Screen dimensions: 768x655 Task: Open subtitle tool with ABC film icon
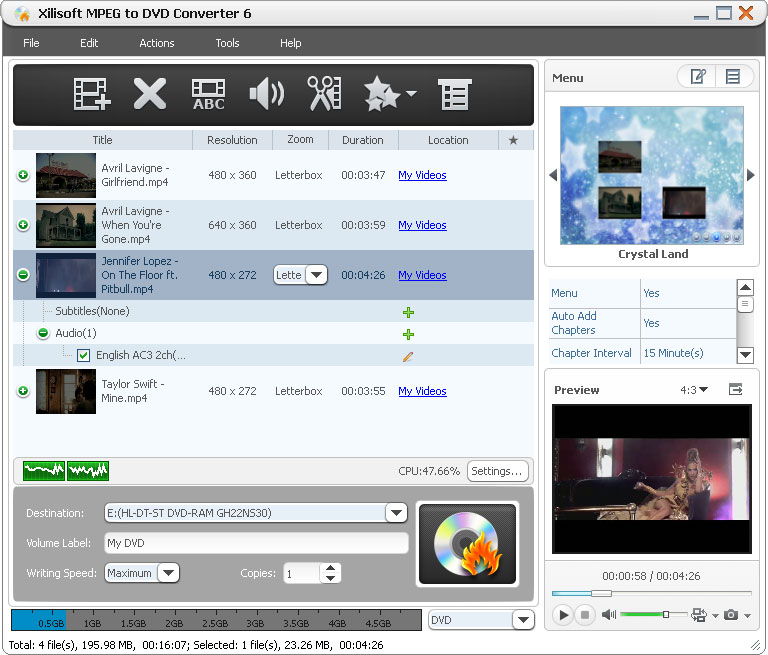[209, 94]
